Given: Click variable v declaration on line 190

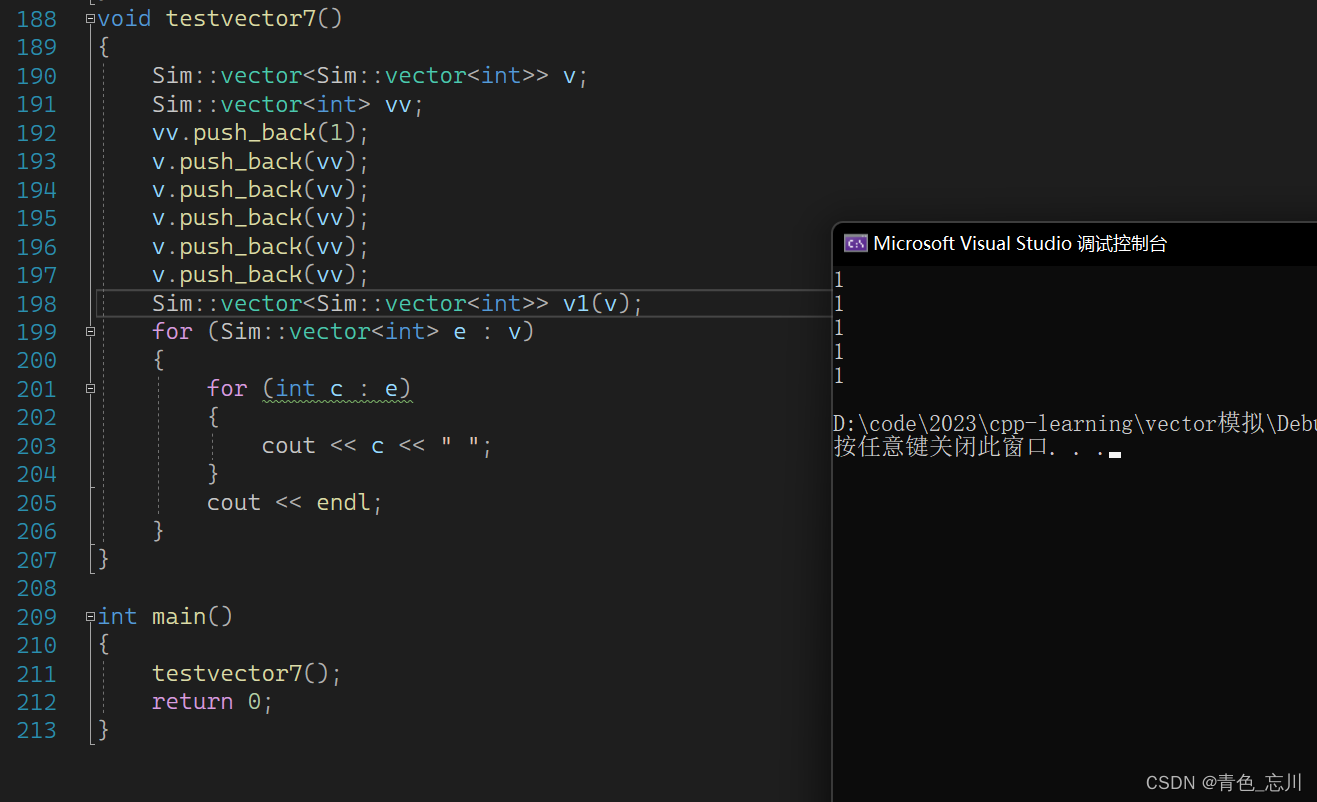Looking at the screenshot, I should point(569,76).
